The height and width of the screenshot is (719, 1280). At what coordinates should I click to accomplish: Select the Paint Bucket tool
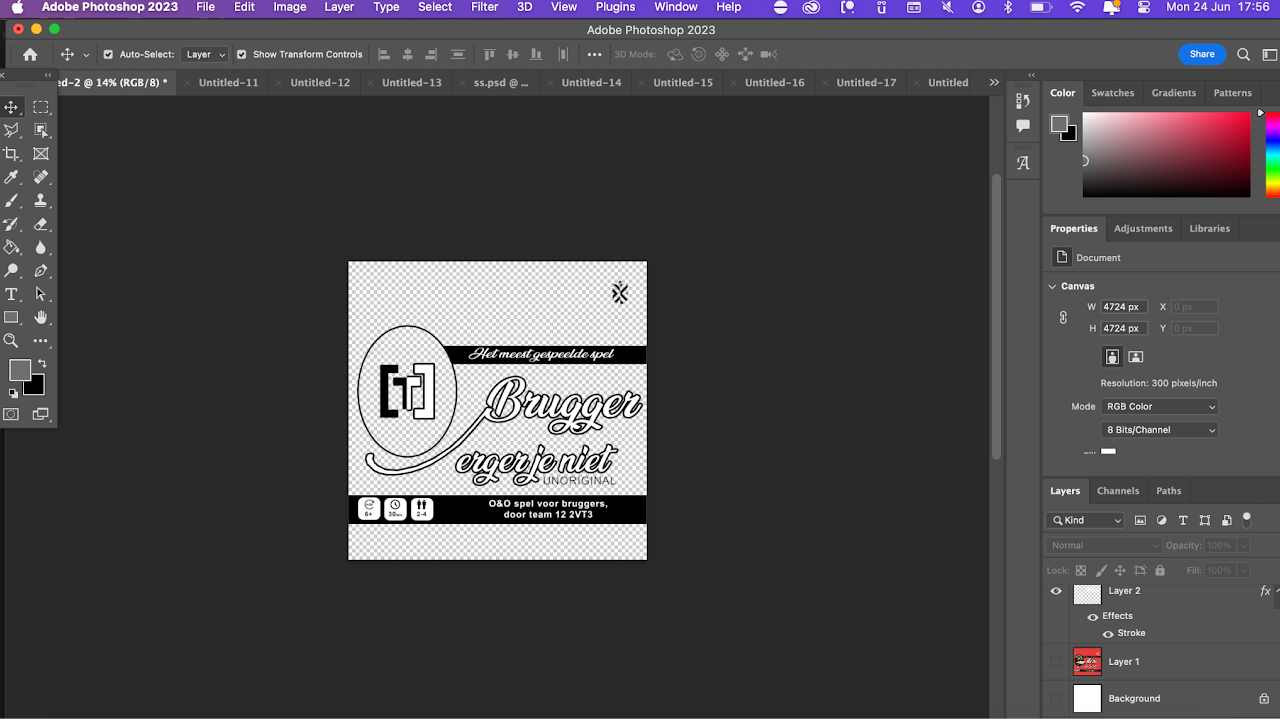point(12,247)
